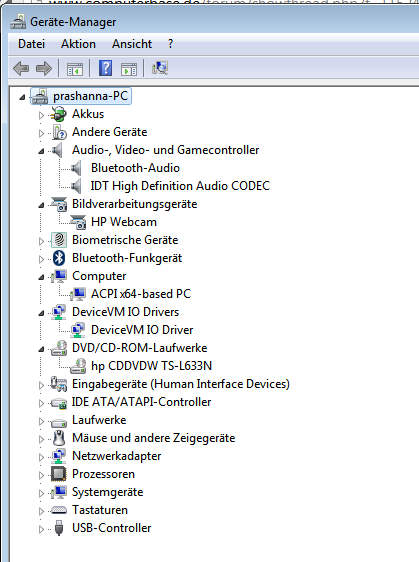Image resolution: width=419 pixels, height=562 pixels.
Task: Click the IDE ATA/ATAPI-Controller icon
Action: pyautogui.click(x=59, y=403)
